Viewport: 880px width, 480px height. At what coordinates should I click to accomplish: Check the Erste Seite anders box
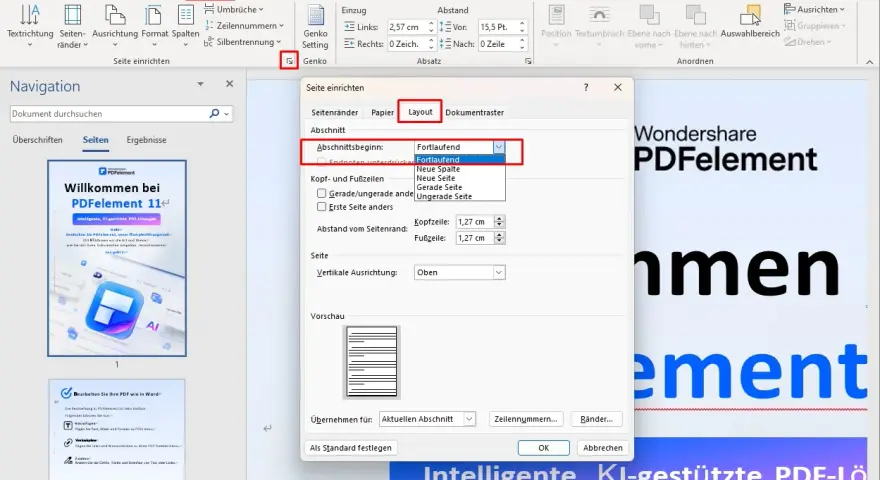click(322, 207)
